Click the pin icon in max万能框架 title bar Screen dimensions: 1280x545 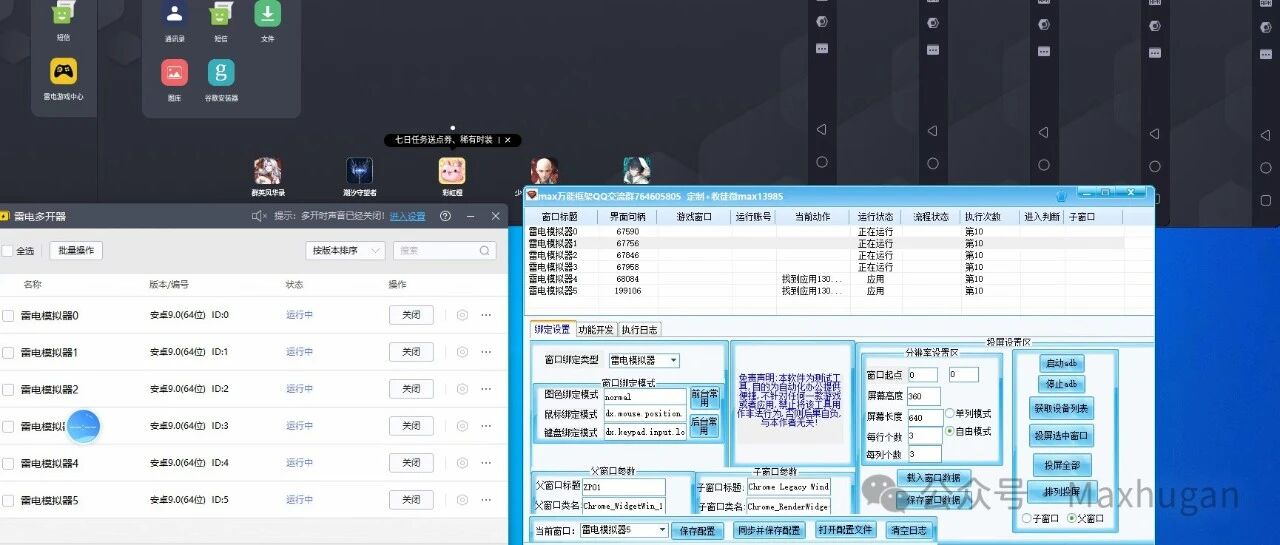click(x=1061, y=196)
